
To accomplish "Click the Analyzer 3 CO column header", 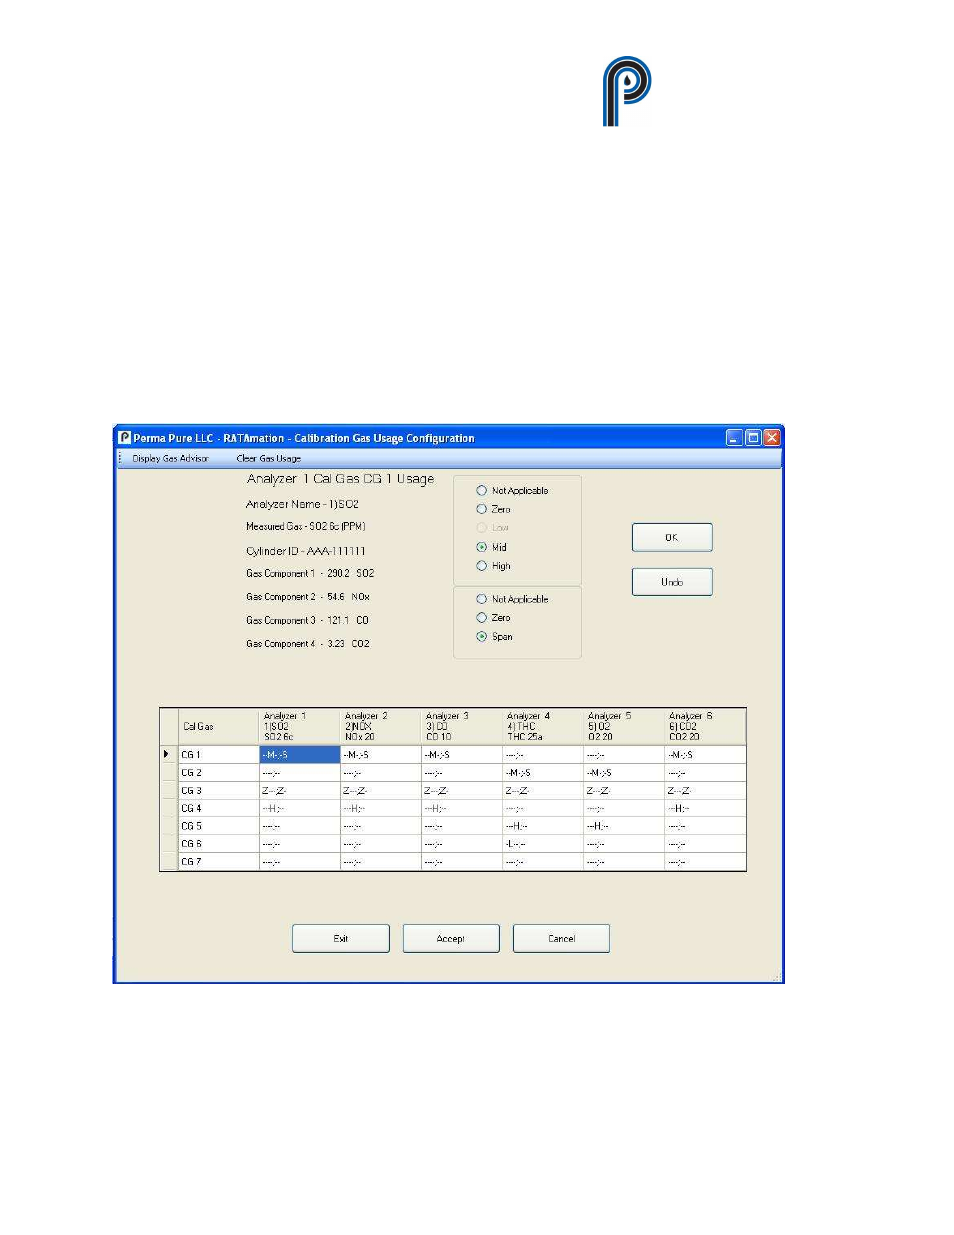I will [x=462, y=727].
